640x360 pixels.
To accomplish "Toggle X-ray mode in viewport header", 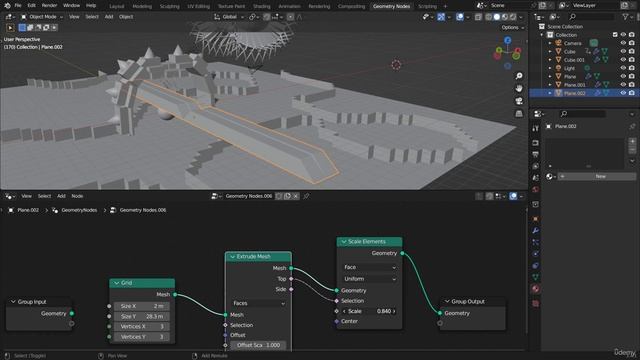I will point(478,17).
